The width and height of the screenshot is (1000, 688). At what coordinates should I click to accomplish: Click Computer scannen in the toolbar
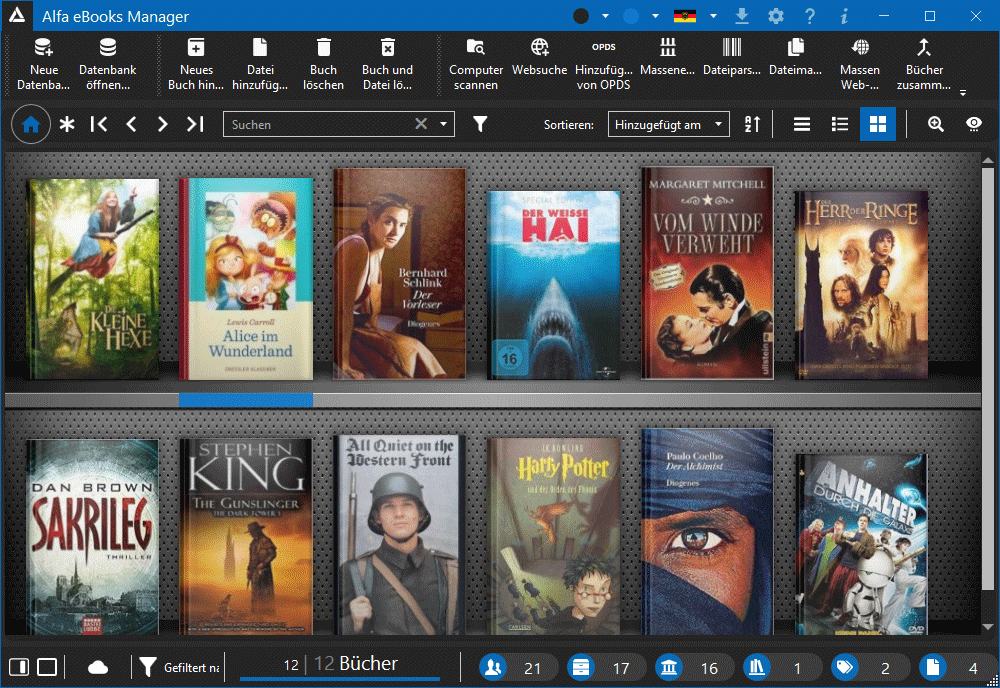point(476,62)
